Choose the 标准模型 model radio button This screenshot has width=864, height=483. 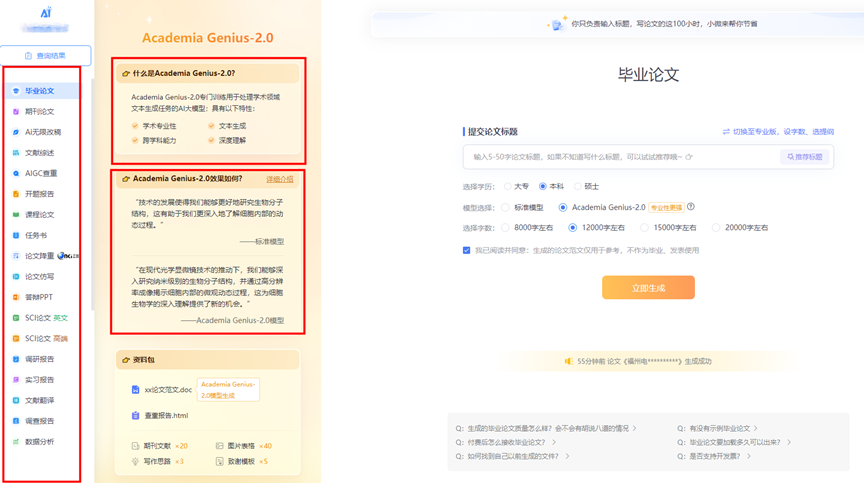(505, 208)
